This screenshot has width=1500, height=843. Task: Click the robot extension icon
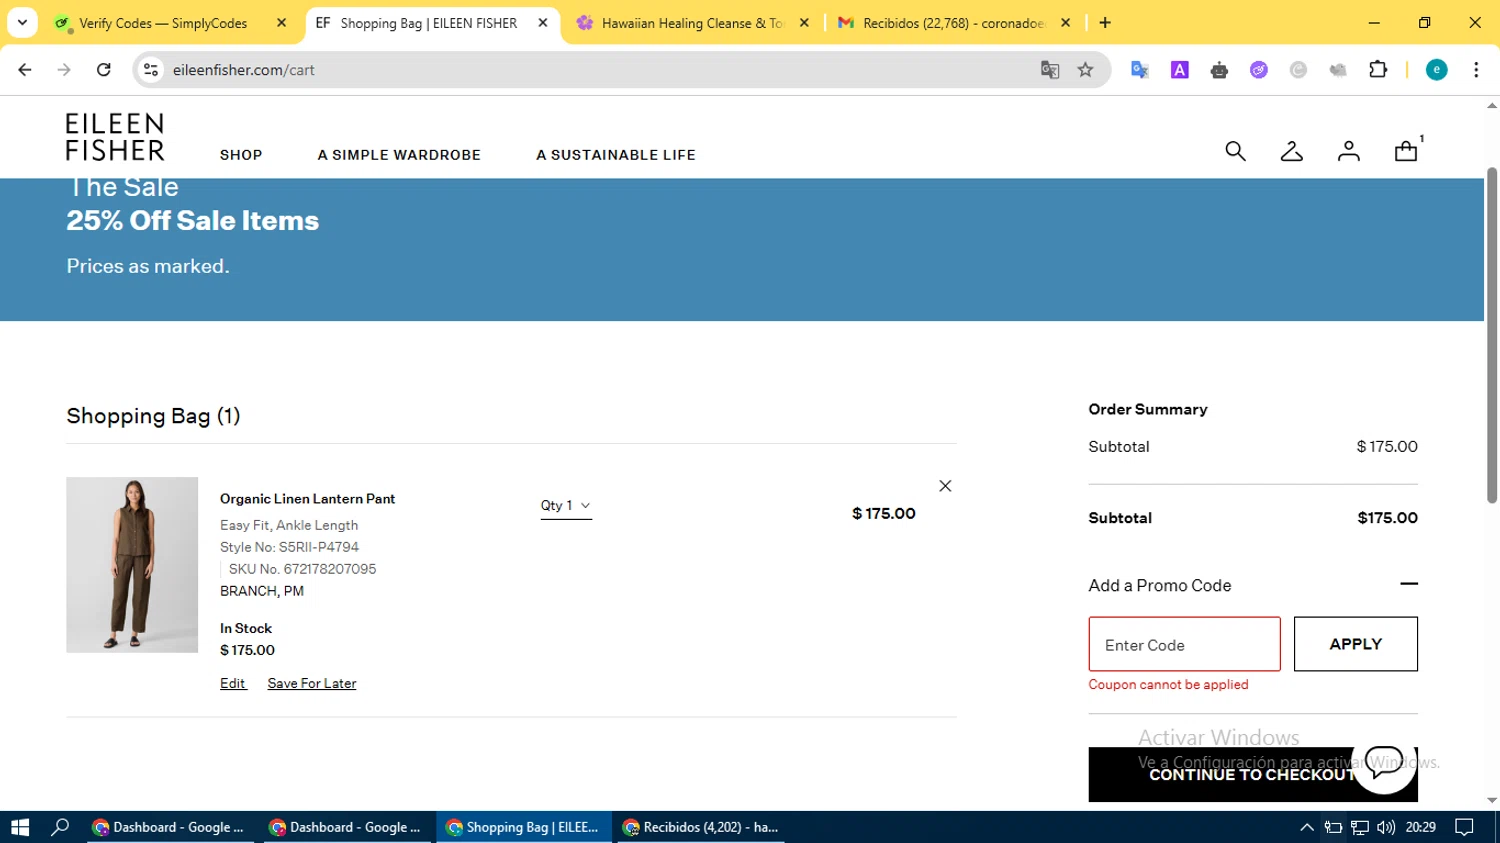(1219, 70)
